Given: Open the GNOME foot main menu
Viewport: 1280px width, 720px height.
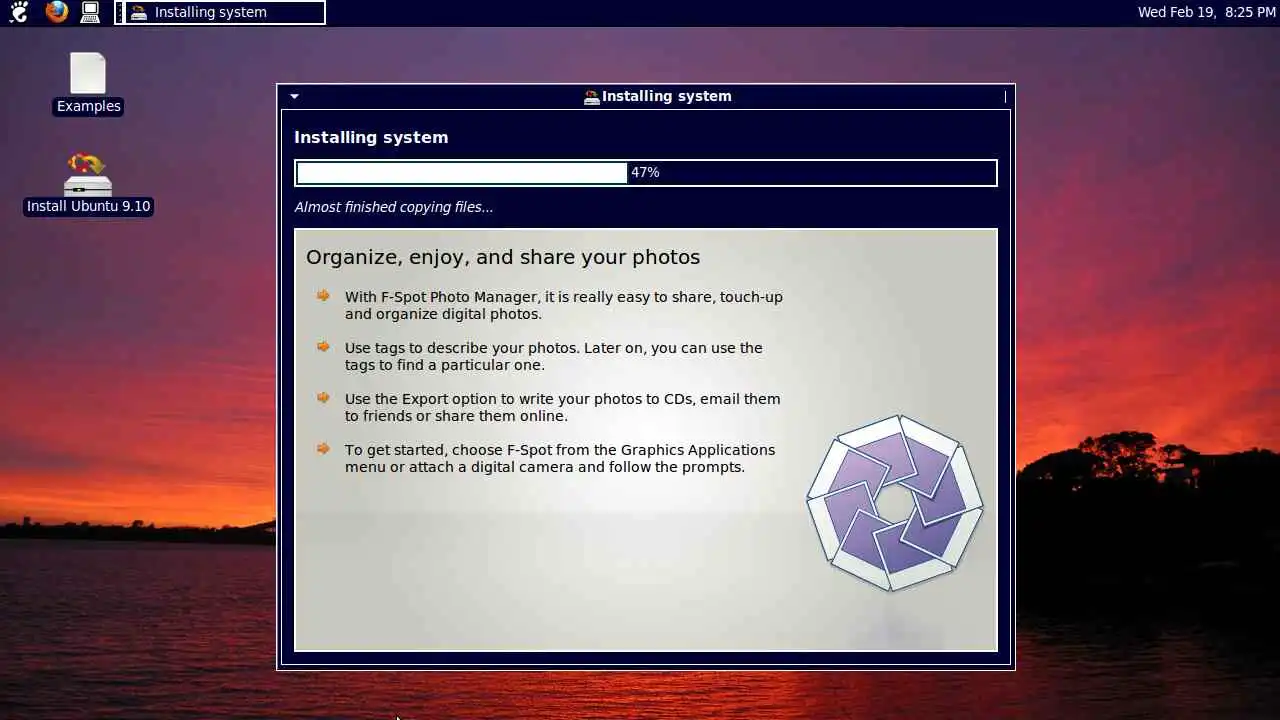Looking at the screenshot, I should coord(18,12).
